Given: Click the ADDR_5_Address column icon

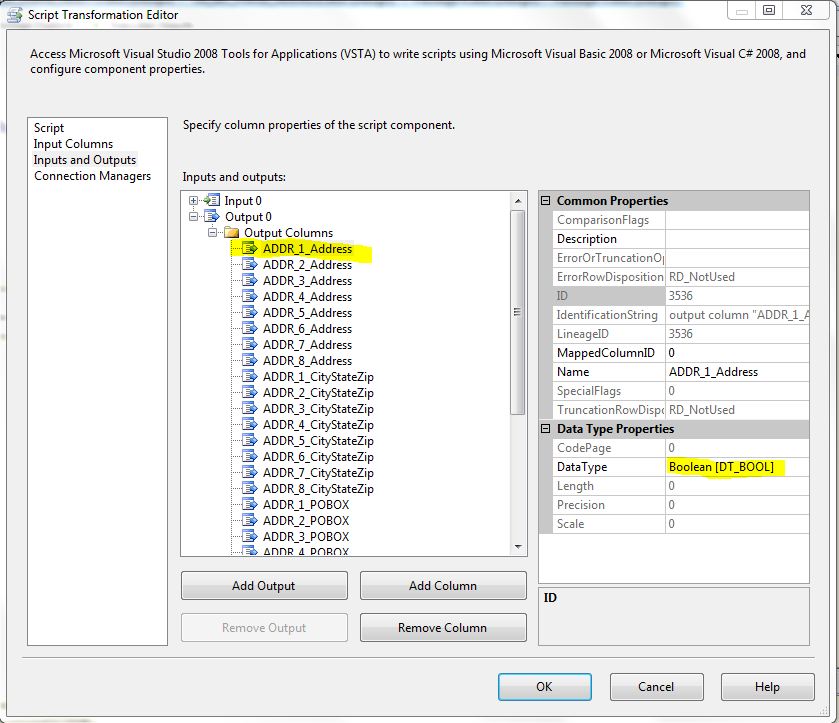Looking at the screenshot, I should pos(249,313).
